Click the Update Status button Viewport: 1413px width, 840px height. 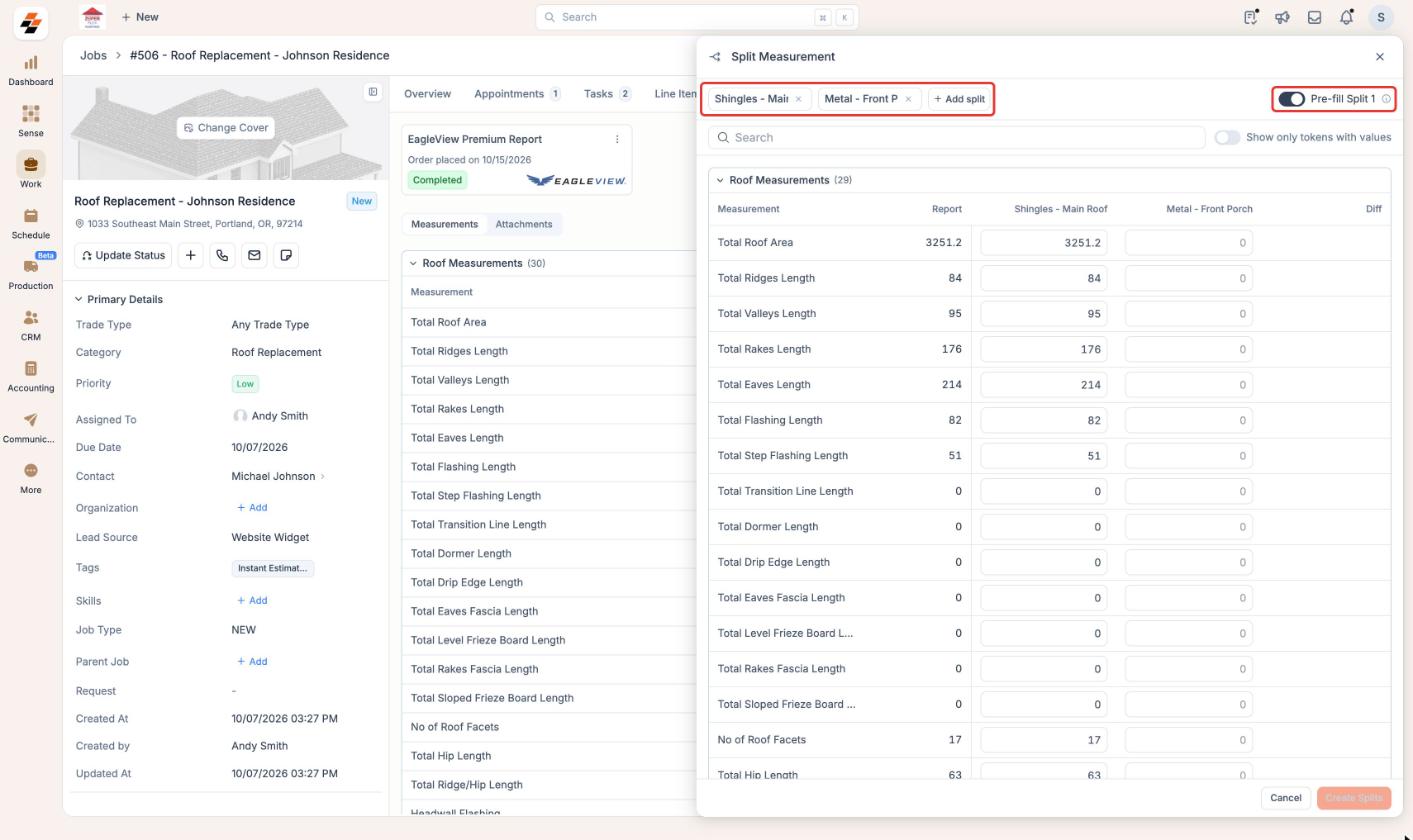[123, 255]
